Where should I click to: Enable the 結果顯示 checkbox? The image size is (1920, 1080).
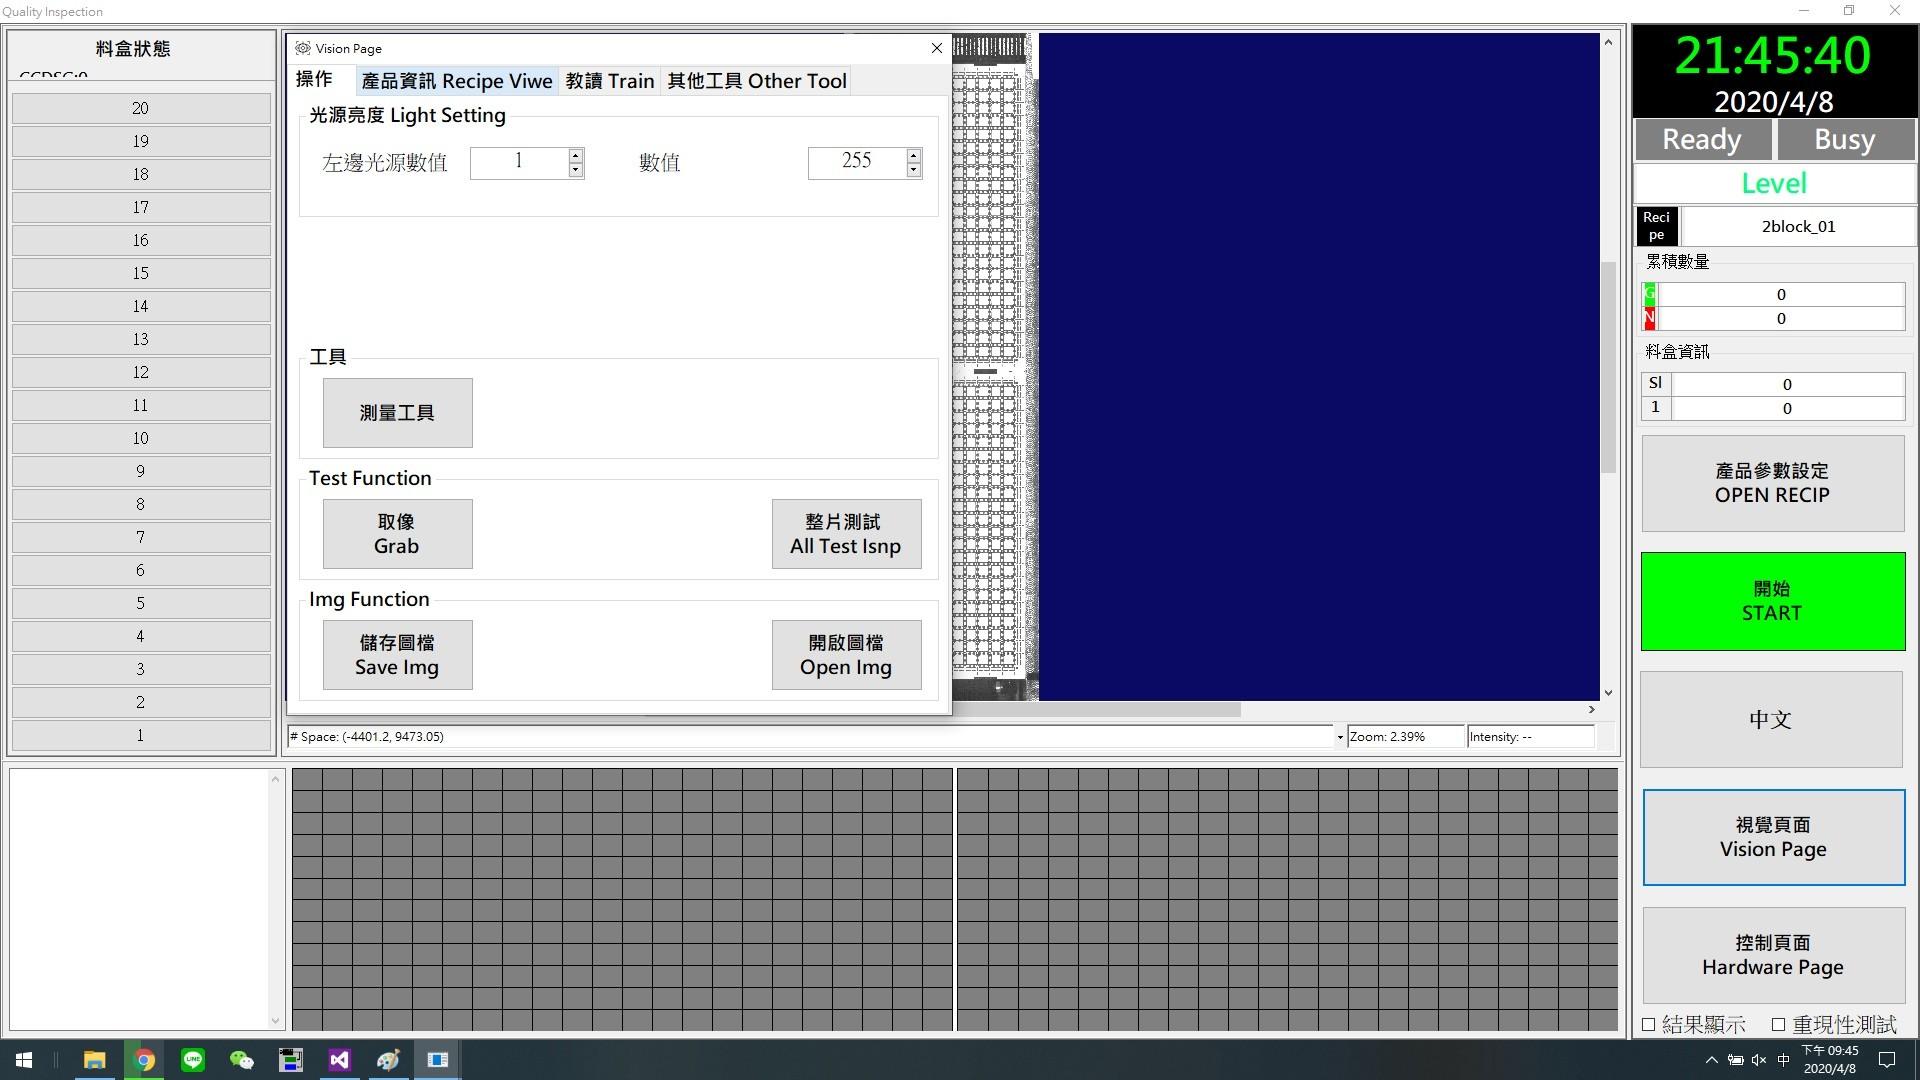coord(1649,1024)
